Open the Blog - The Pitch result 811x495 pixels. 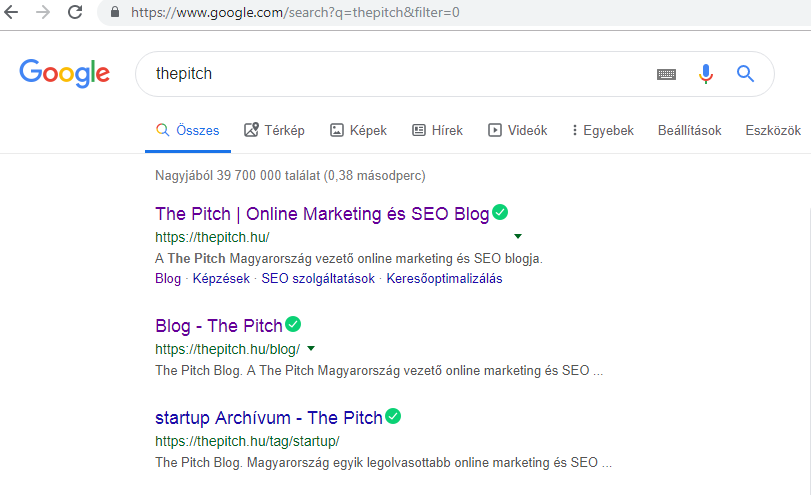pos(219,326)
